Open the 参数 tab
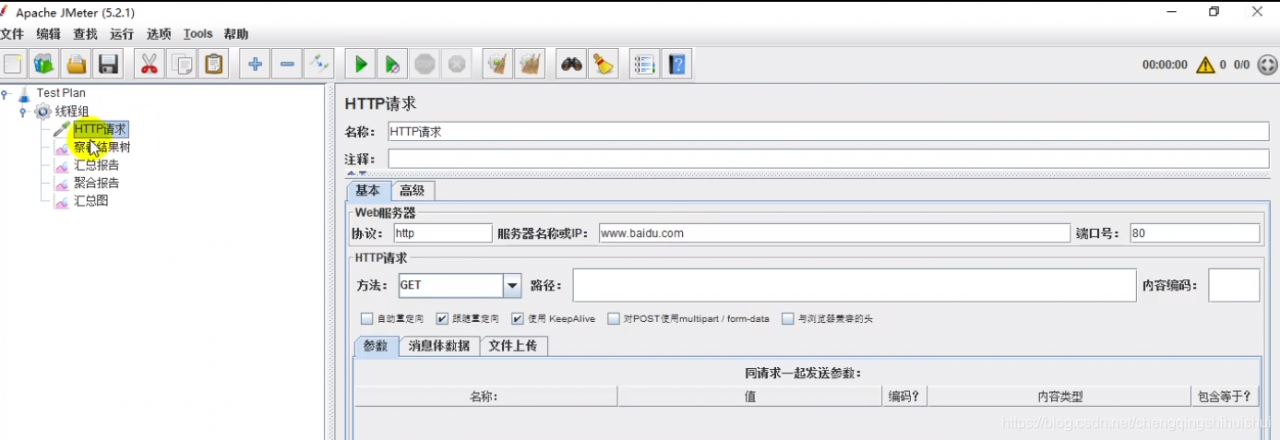The height and width of the screenshot is (440, 1280). pyautogui.click(x=376, y=346)
